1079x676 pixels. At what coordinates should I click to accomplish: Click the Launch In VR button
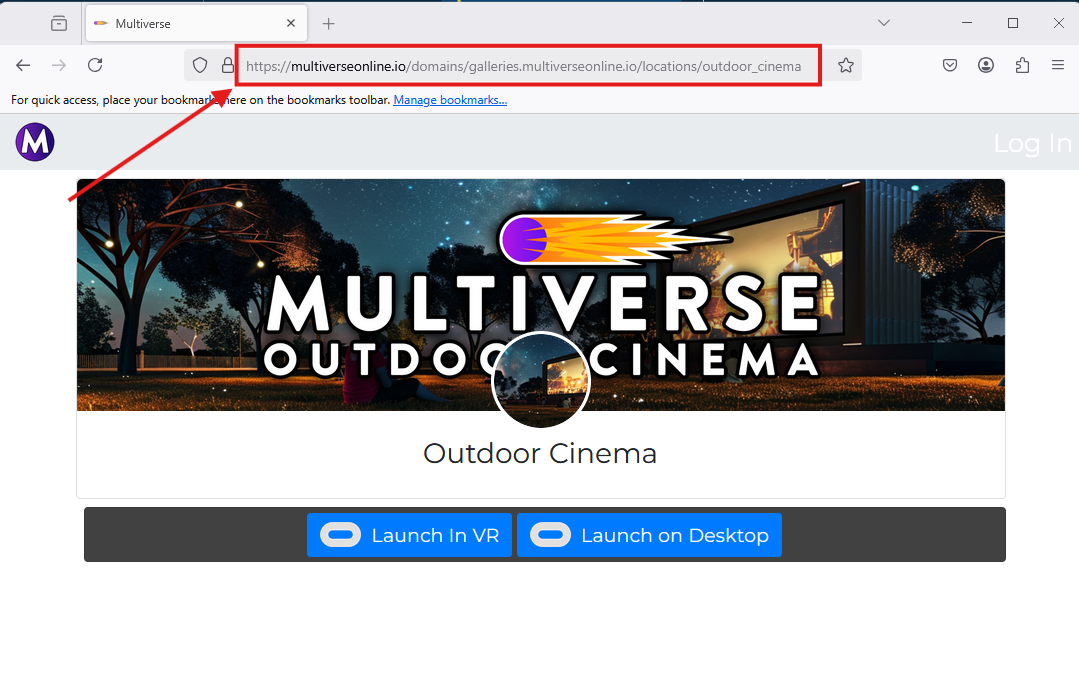[409, 535]
